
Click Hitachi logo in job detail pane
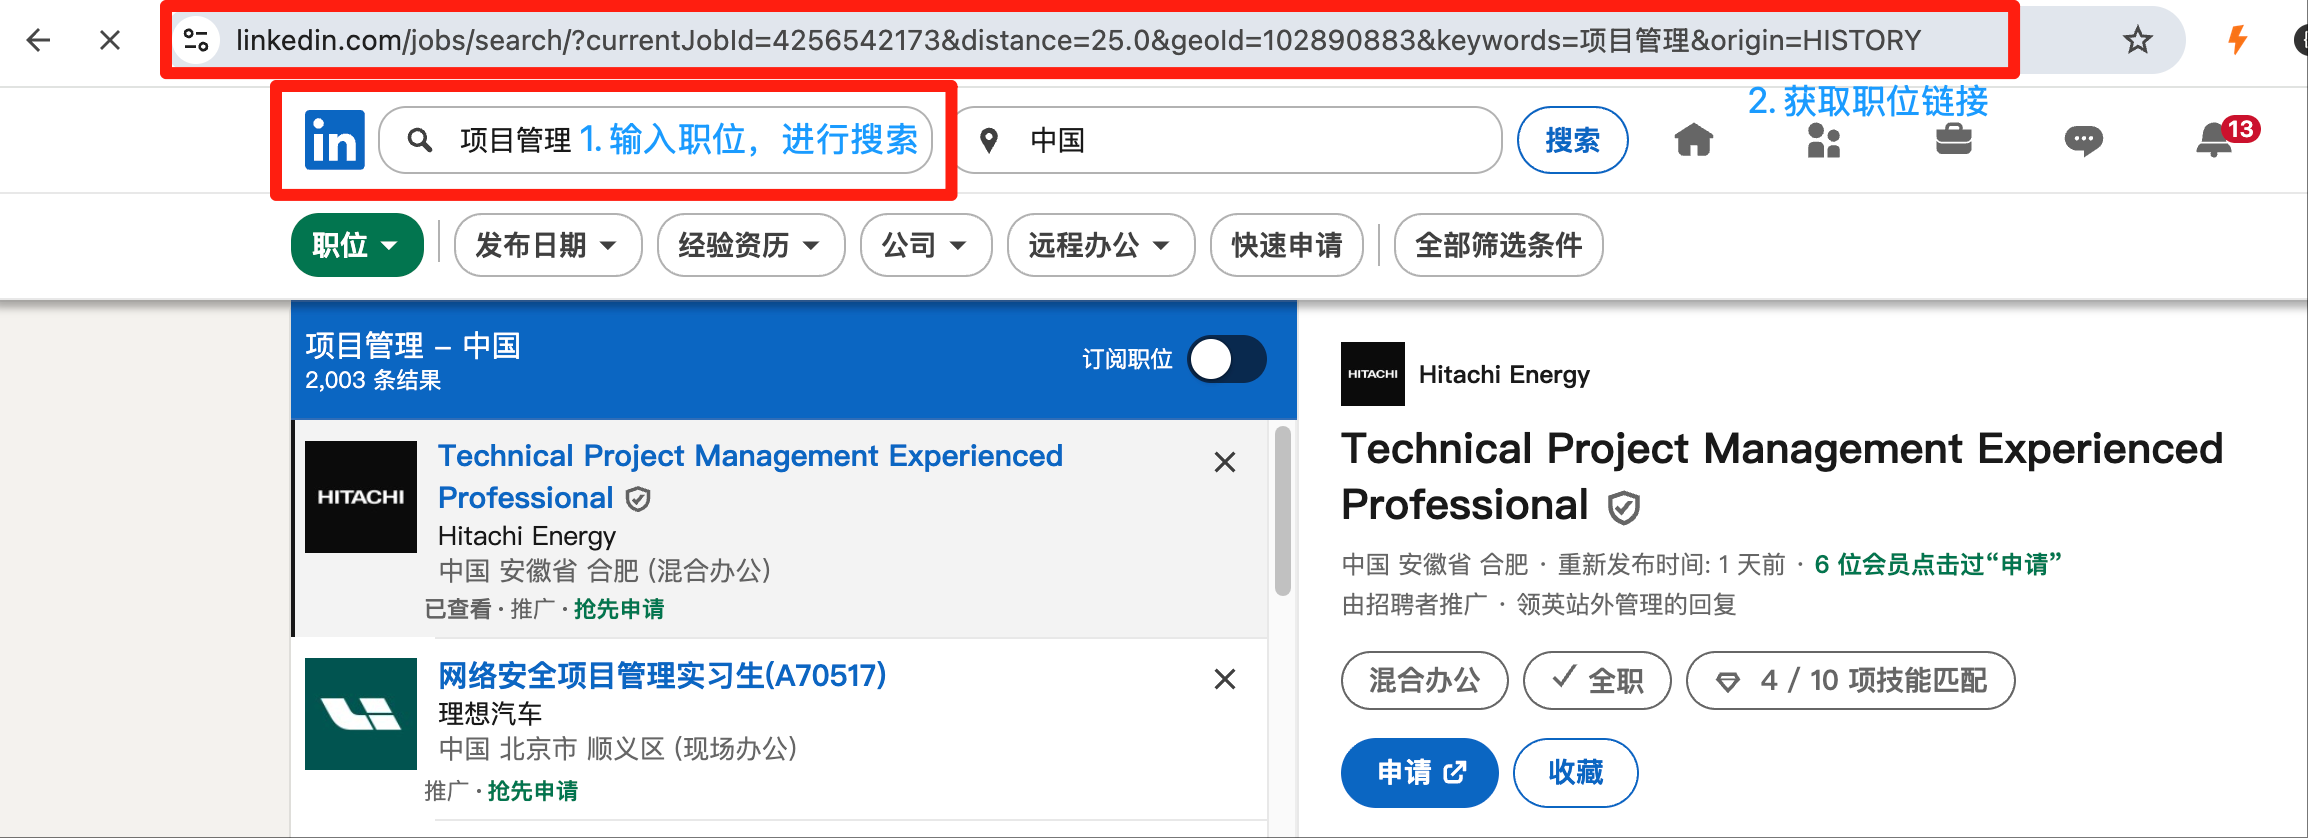[1373, 374]
